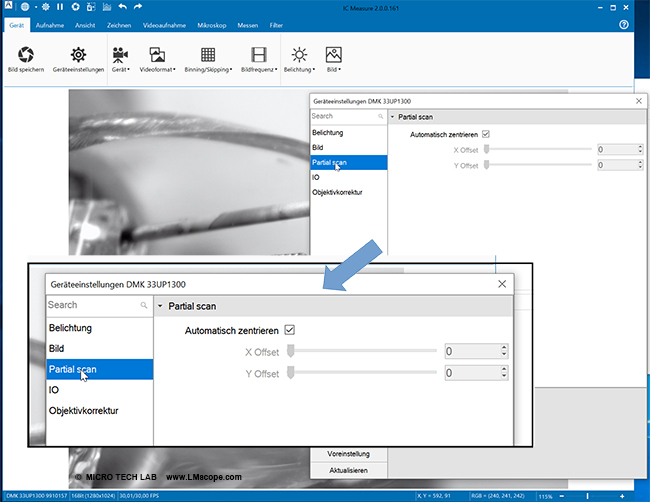Screen dimensions: 650x502
Task: Click the Binning/Skipping grid icon
Action: pyautogui.click(x=209, y=53)
